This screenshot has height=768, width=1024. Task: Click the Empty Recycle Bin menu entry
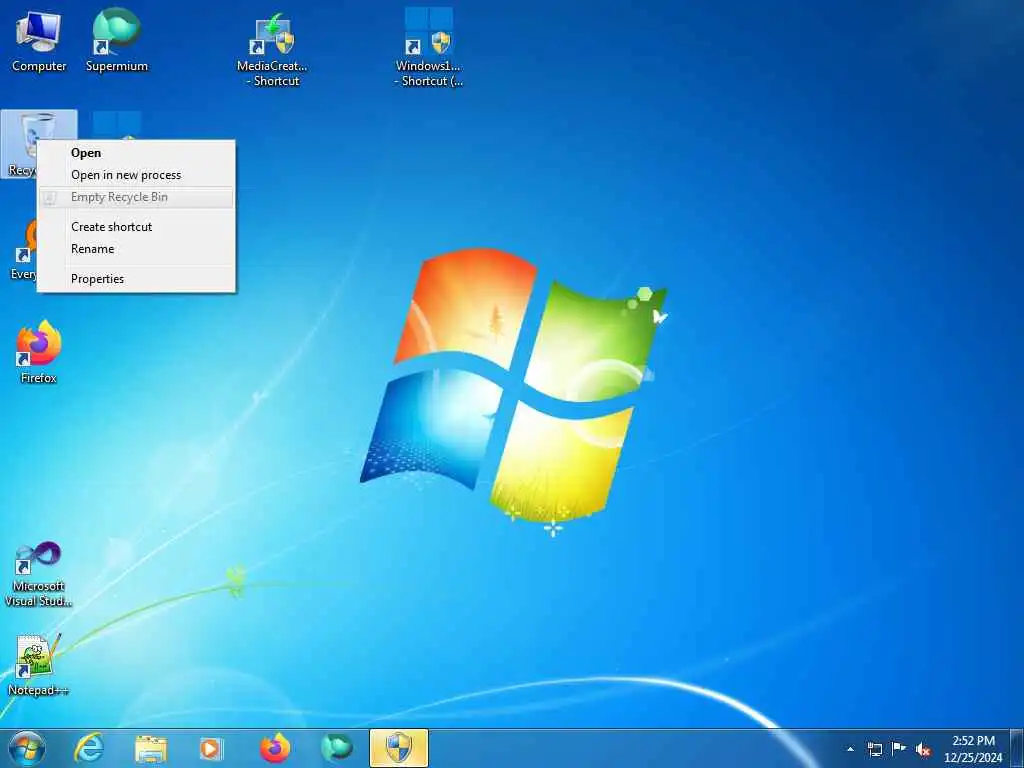pos(136,197)
